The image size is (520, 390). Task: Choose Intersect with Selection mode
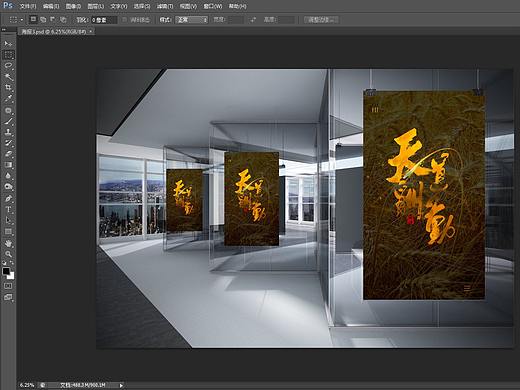63,20
